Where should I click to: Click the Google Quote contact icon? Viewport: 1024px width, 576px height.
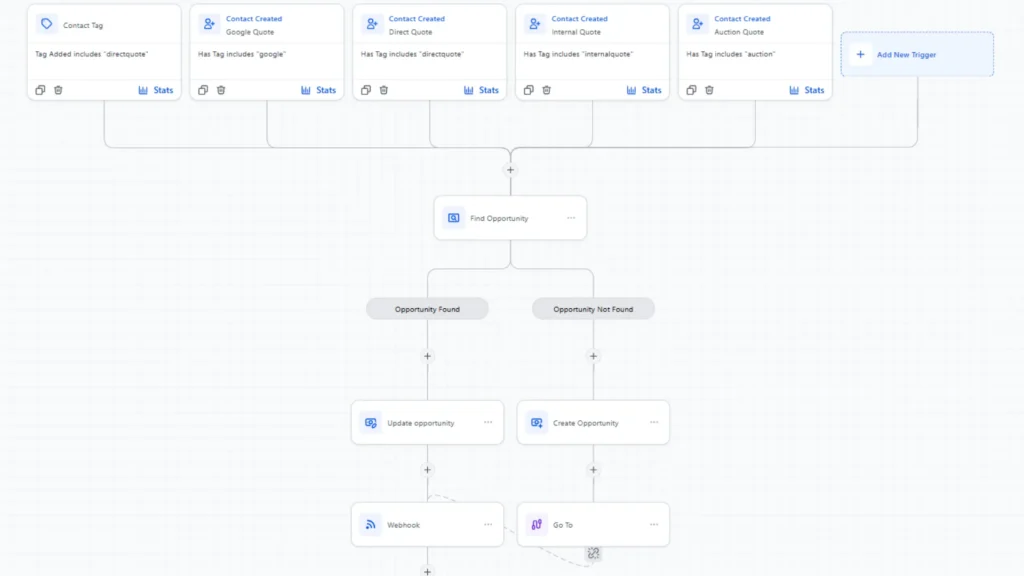[x=209, y=24]
